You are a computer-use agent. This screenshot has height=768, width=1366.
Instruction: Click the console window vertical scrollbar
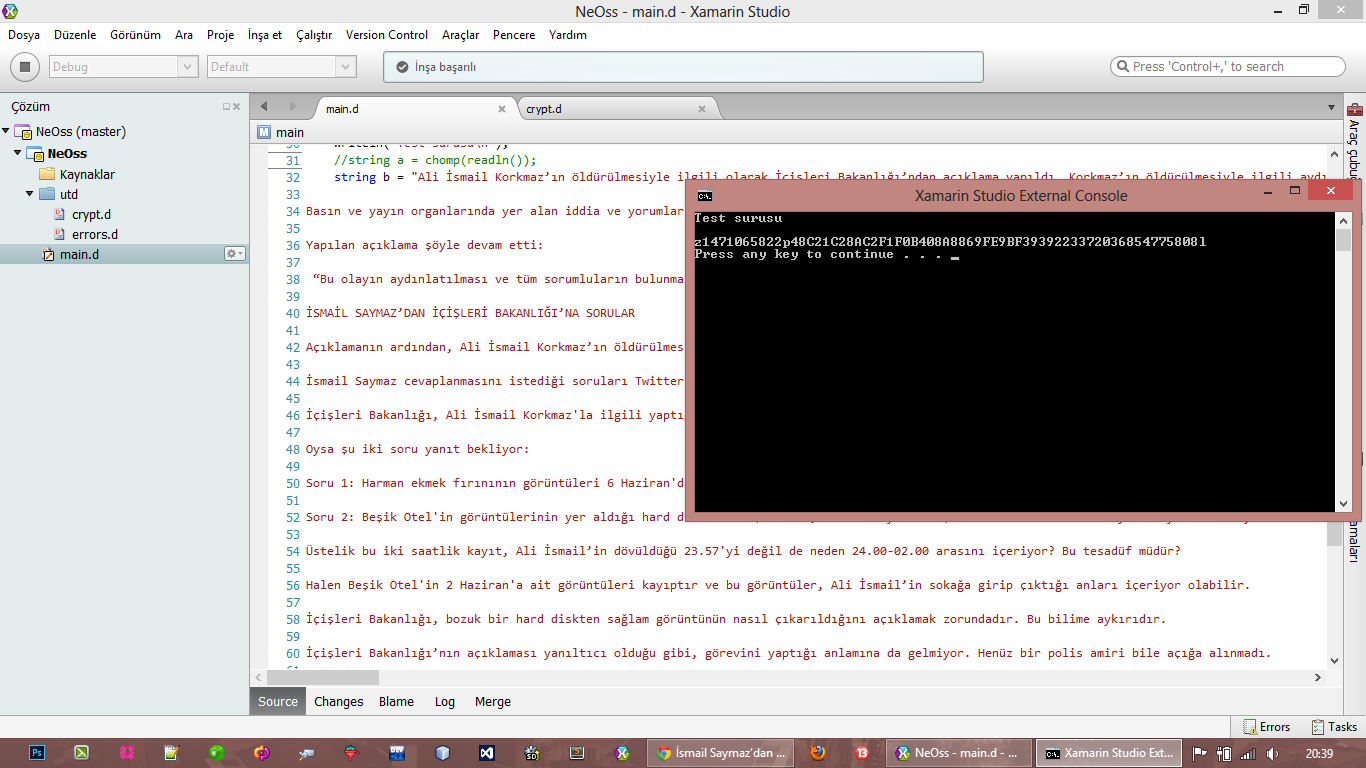(x=1343, y=363)
